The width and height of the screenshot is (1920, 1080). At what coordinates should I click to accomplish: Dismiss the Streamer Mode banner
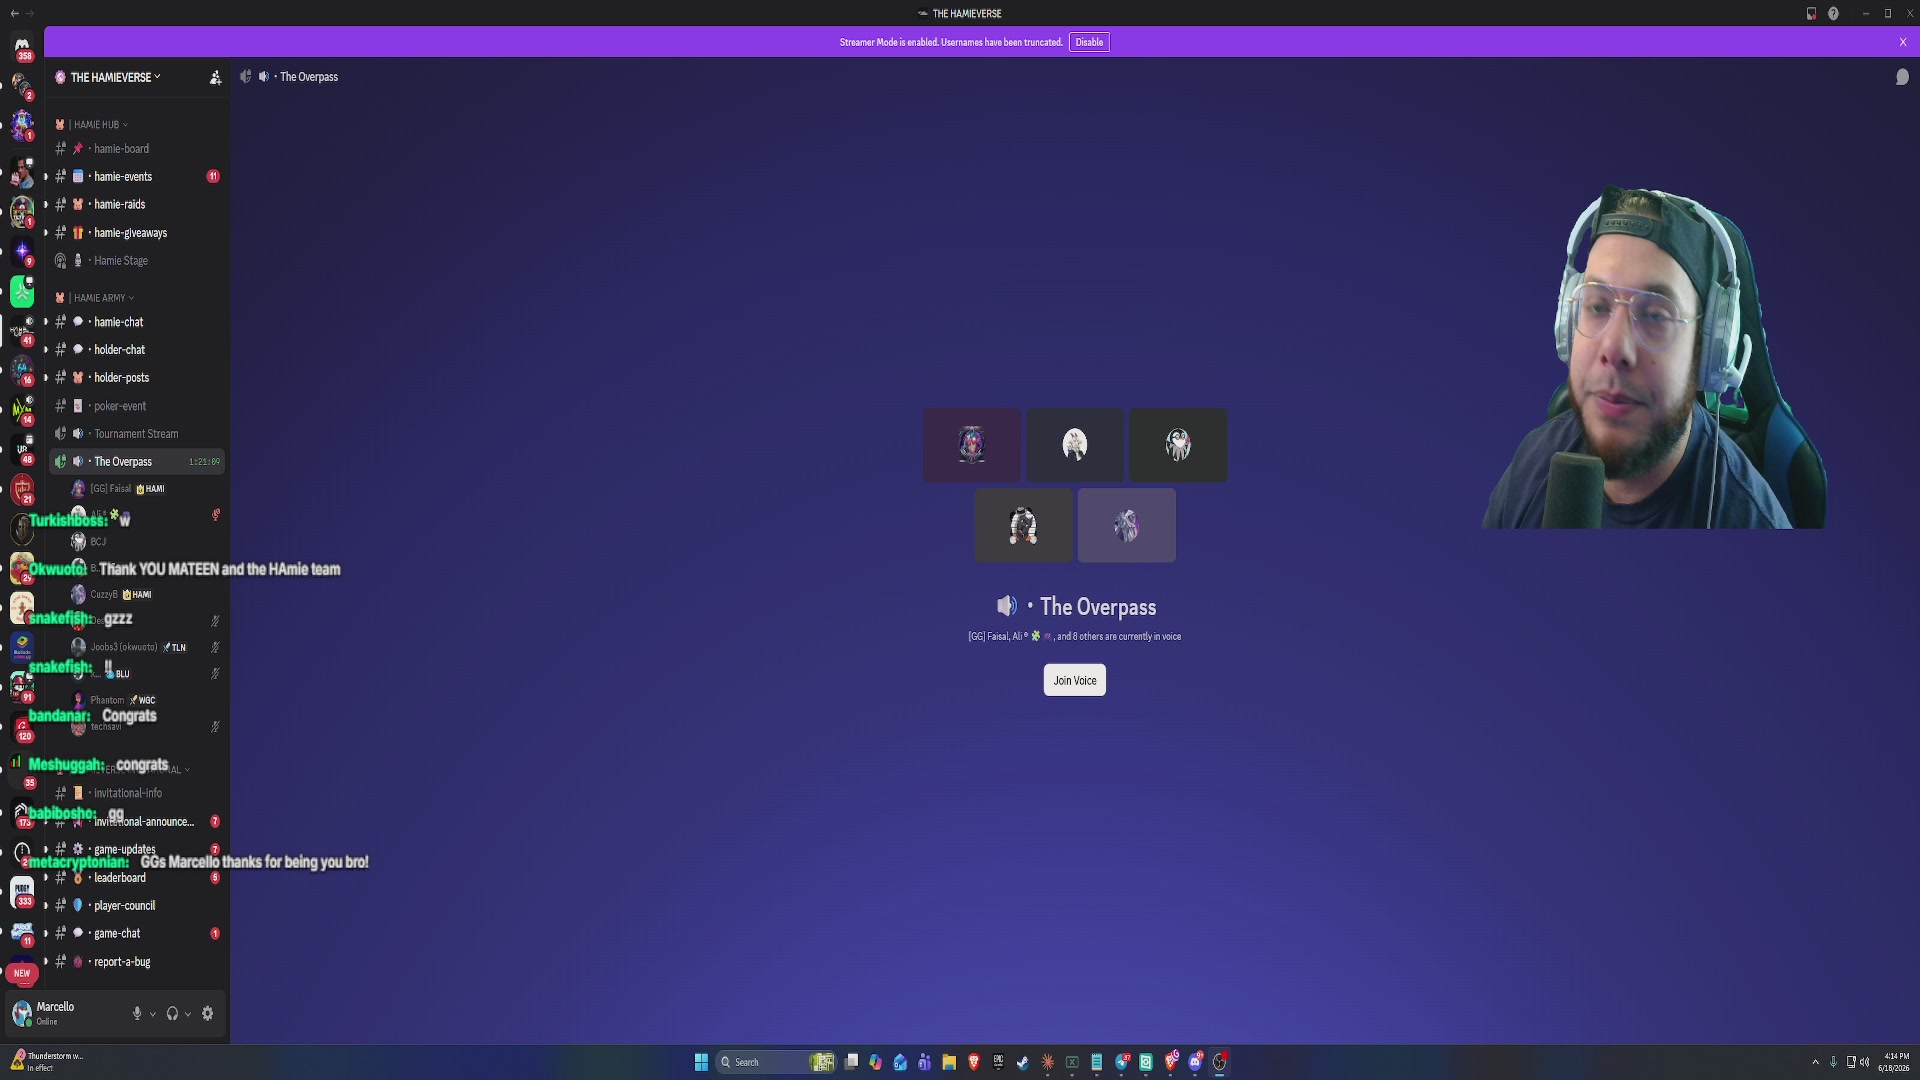click(x=1903, y=42)
